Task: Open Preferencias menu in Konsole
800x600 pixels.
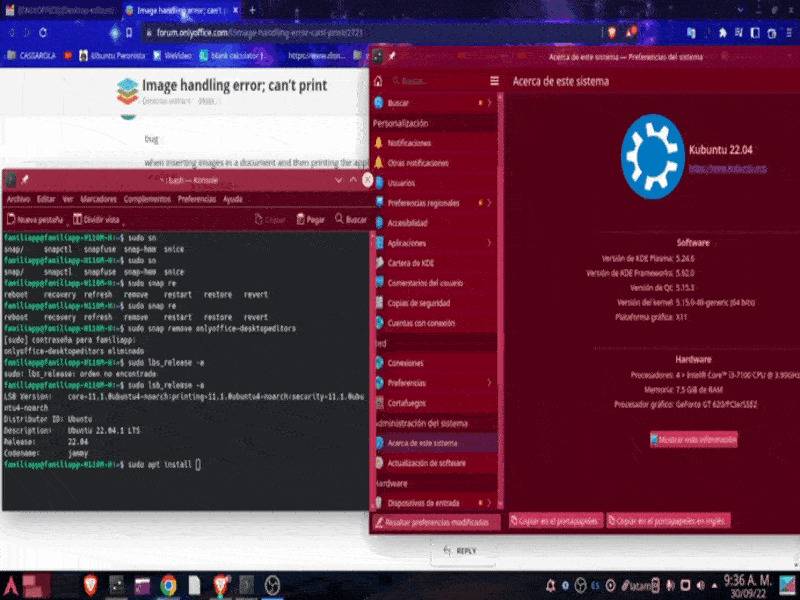Action: 196,199
